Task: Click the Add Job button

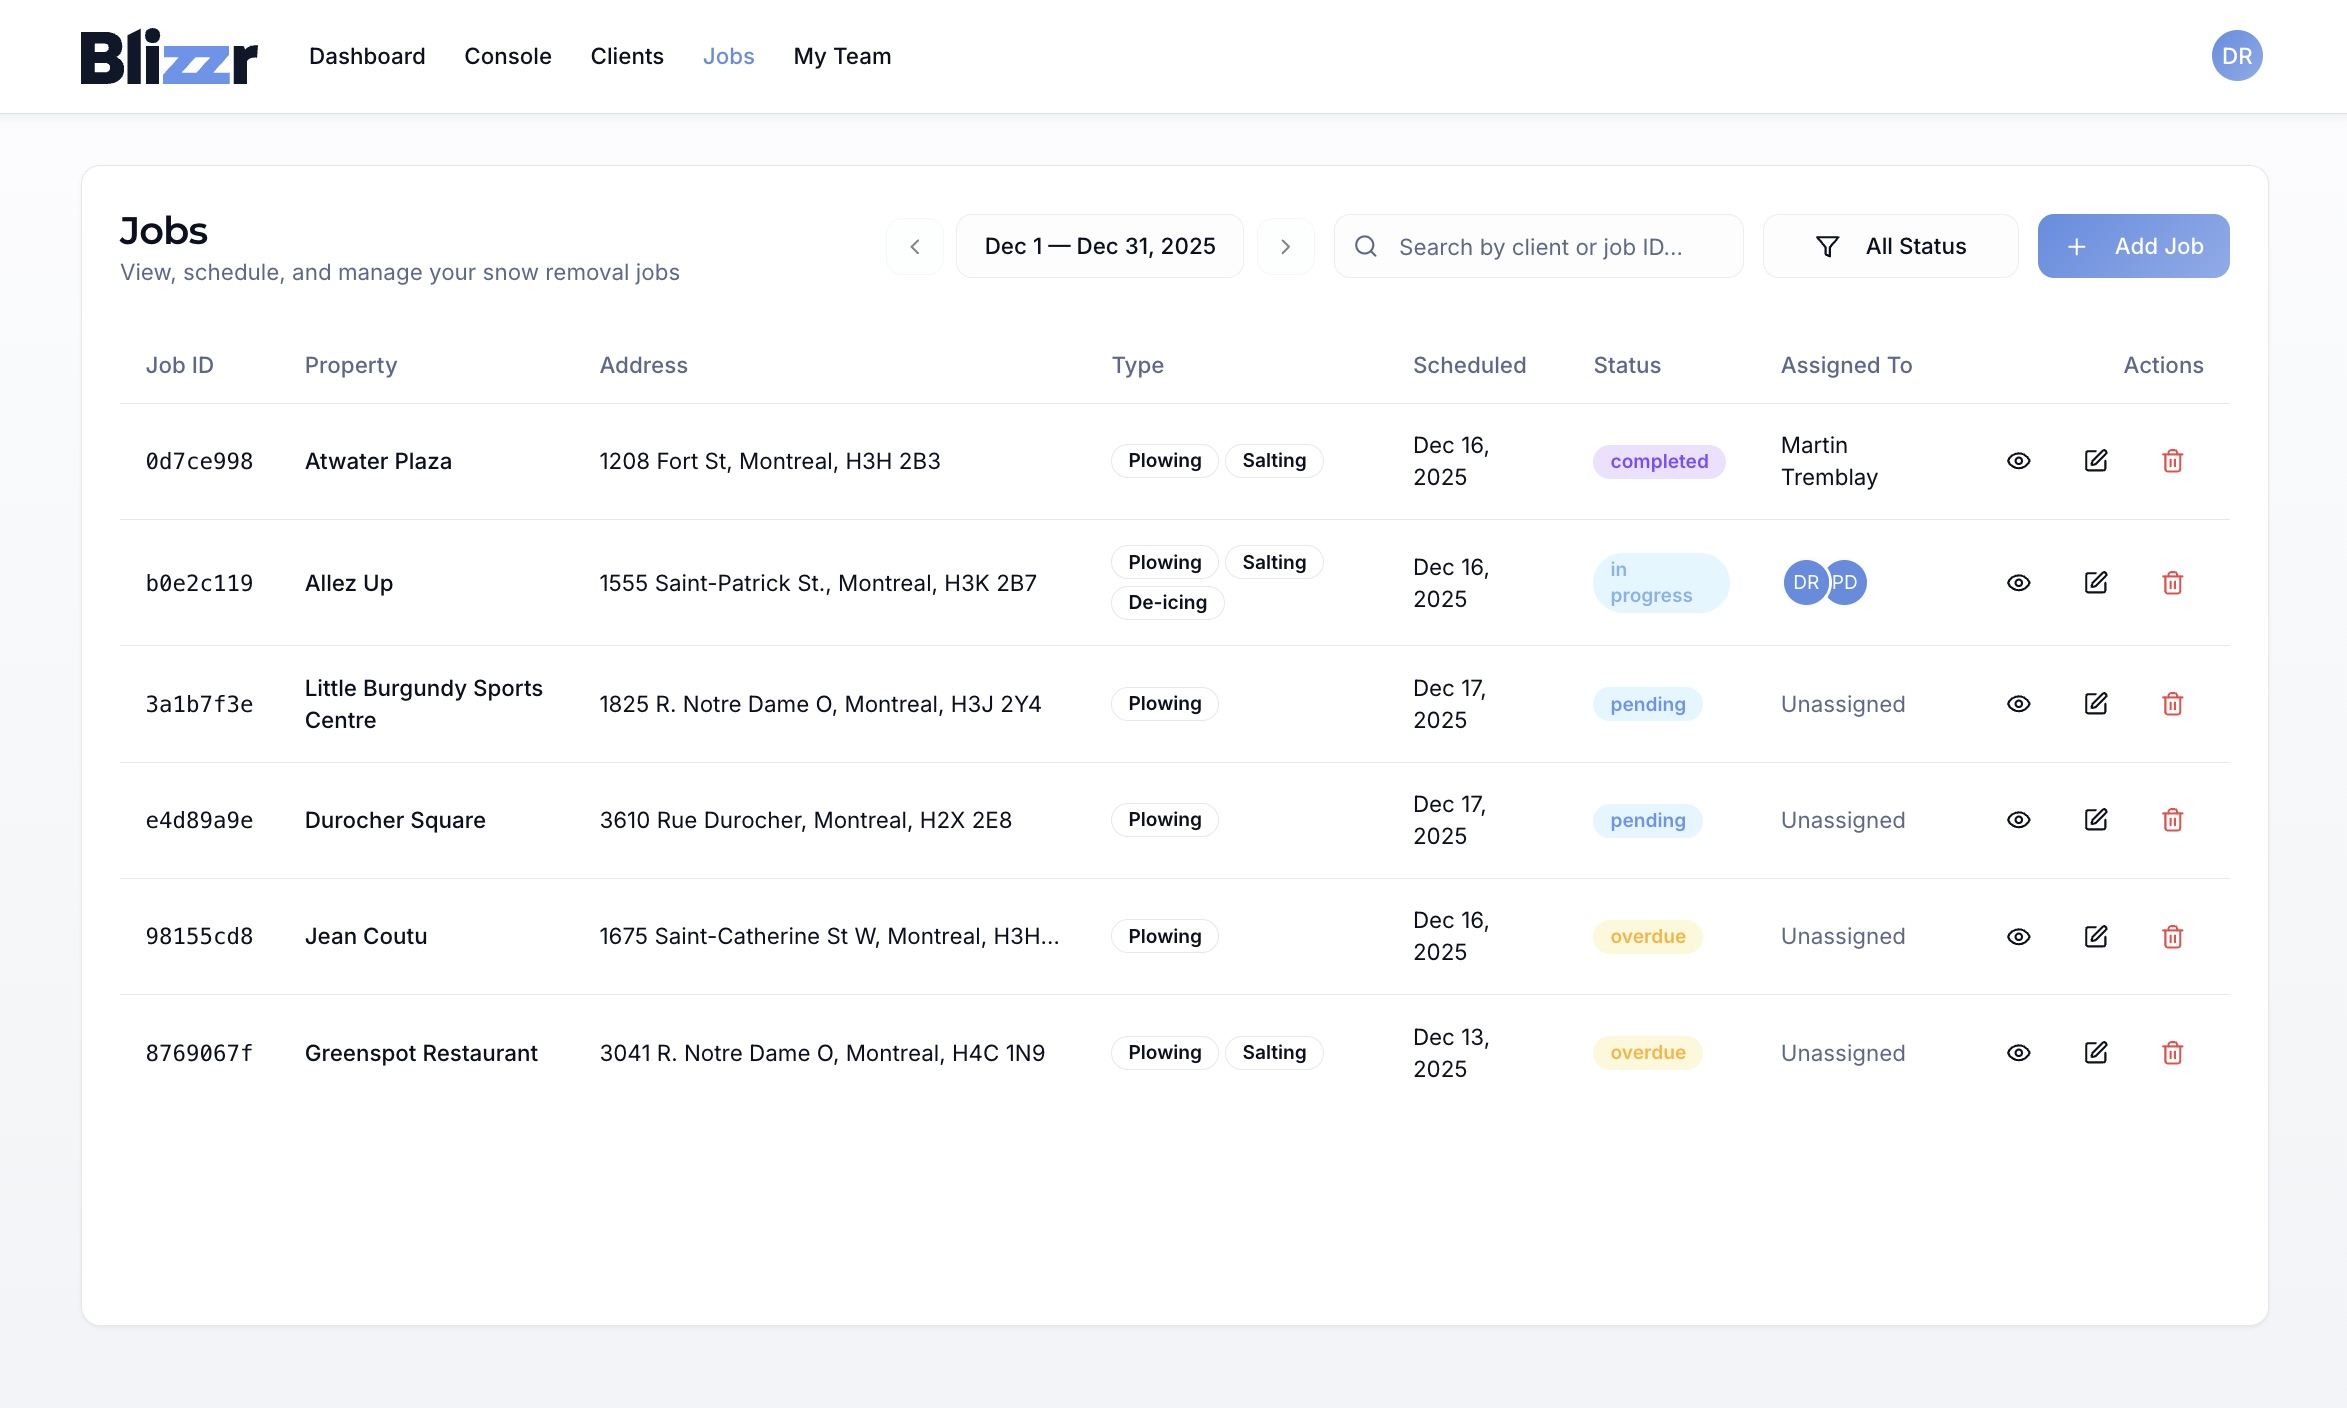Action: [2133, 246]
